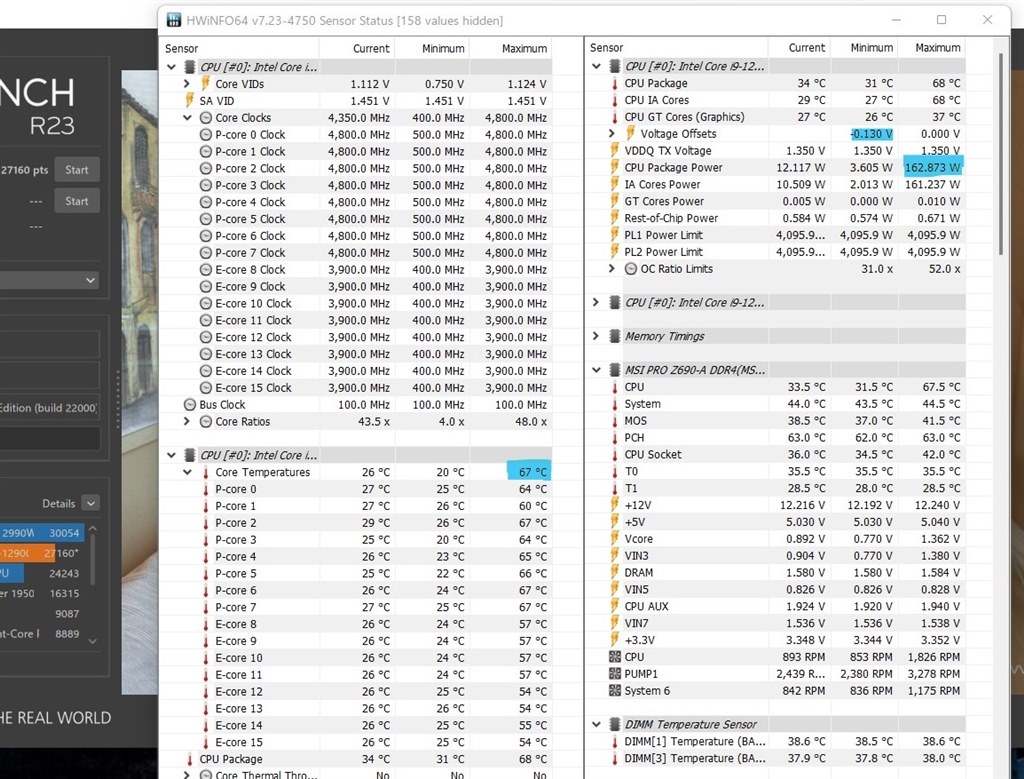The height and width of the screenshot is (779, 1024).
Task: Expand the Core Ratios row
Action: pyautogui.click(x=187, y=421)
